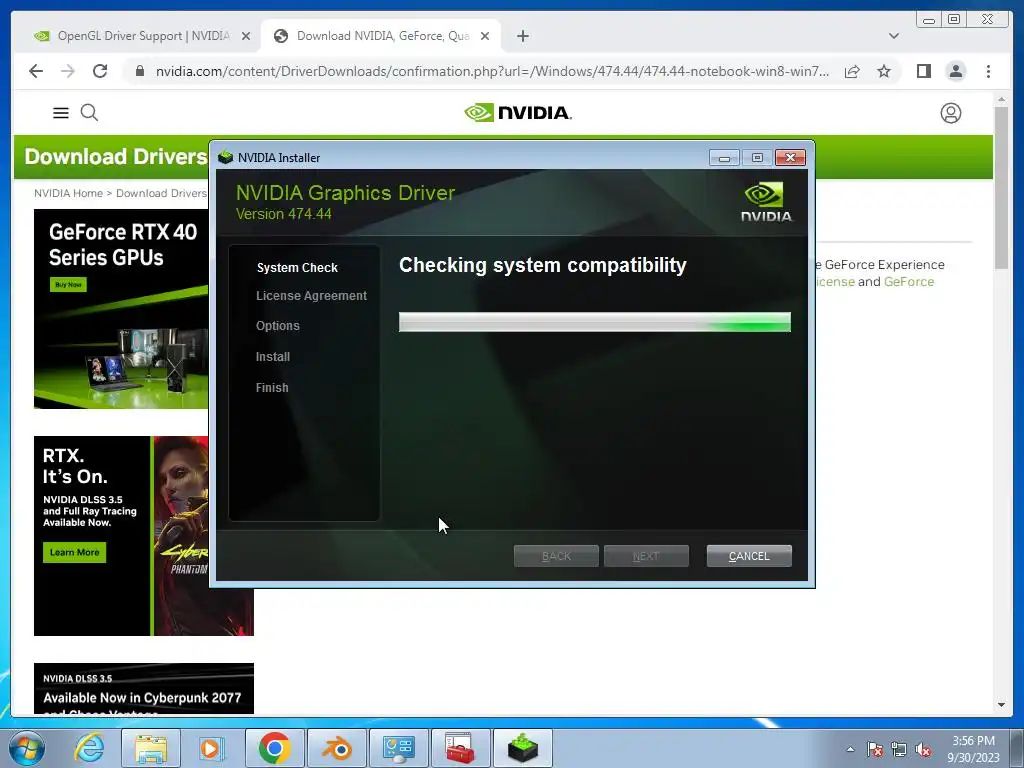Open the red toolbox app in taskbar
The width and height of the screenshot is (1024, 768).
(x=460, y=748)
